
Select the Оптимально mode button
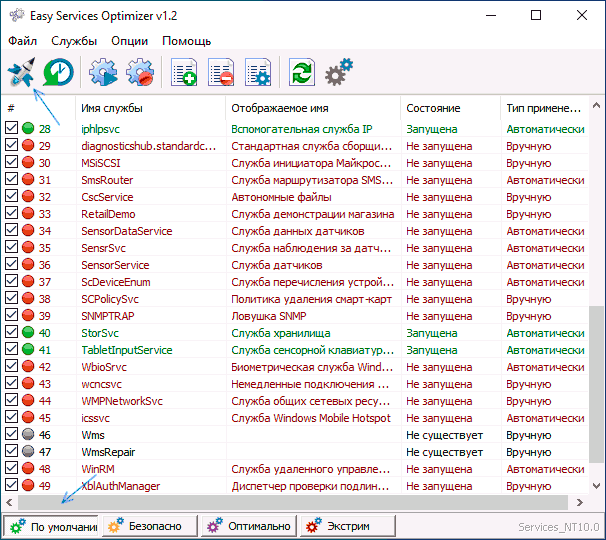(249, 526)
